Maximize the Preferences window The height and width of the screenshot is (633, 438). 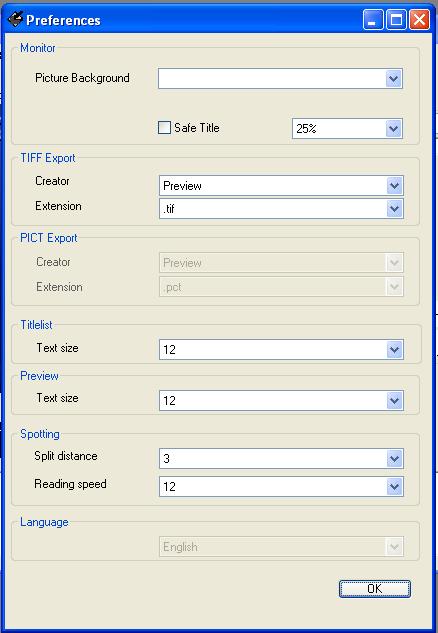click(396, 20)
